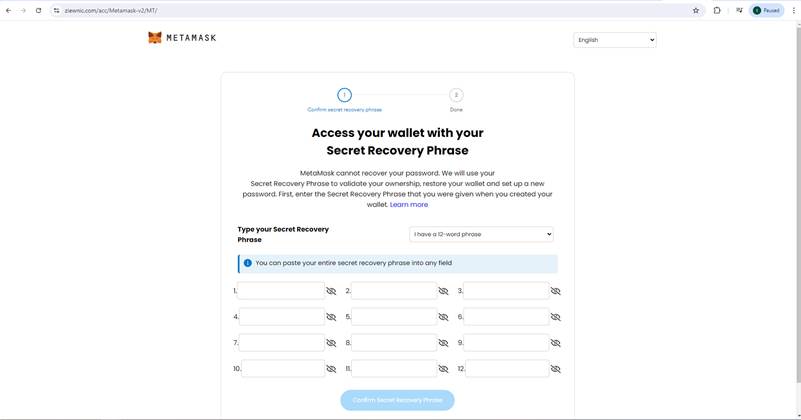Toggle visibility for word 11 field
Screen dimensions: 801x420
click(443, 369)
